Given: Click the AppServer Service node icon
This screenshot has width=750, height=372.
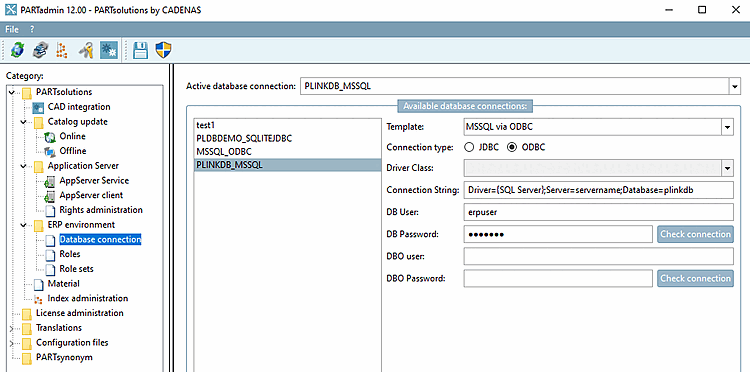Looking at the screenshot, I should point(50,181).
